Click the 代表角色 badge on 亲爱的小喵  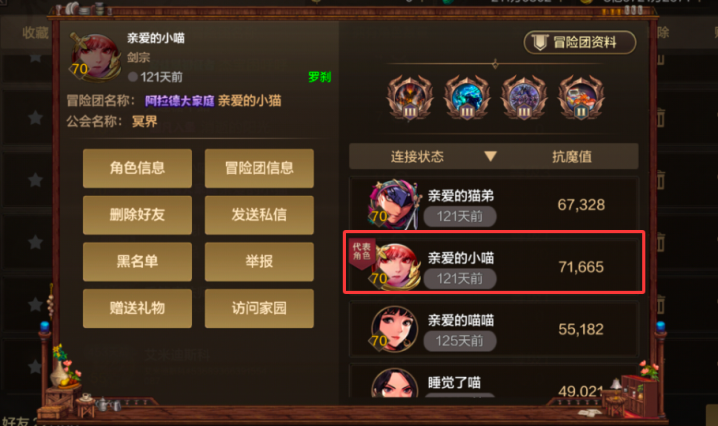[362, 251]
